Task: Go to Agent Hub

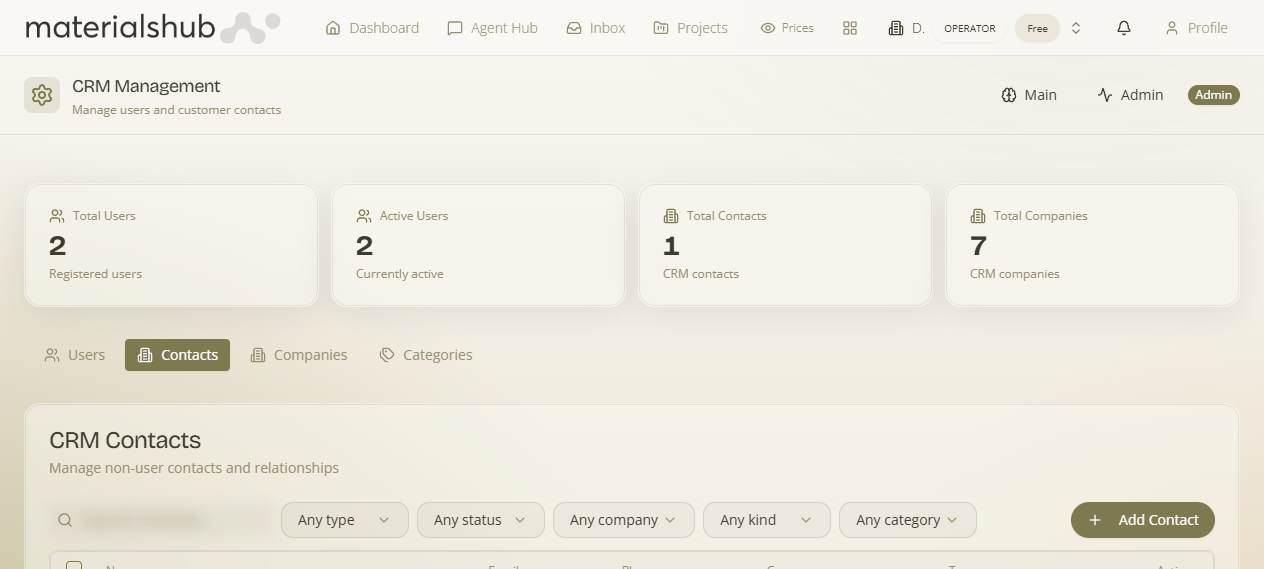Action: tap(492, 28)
